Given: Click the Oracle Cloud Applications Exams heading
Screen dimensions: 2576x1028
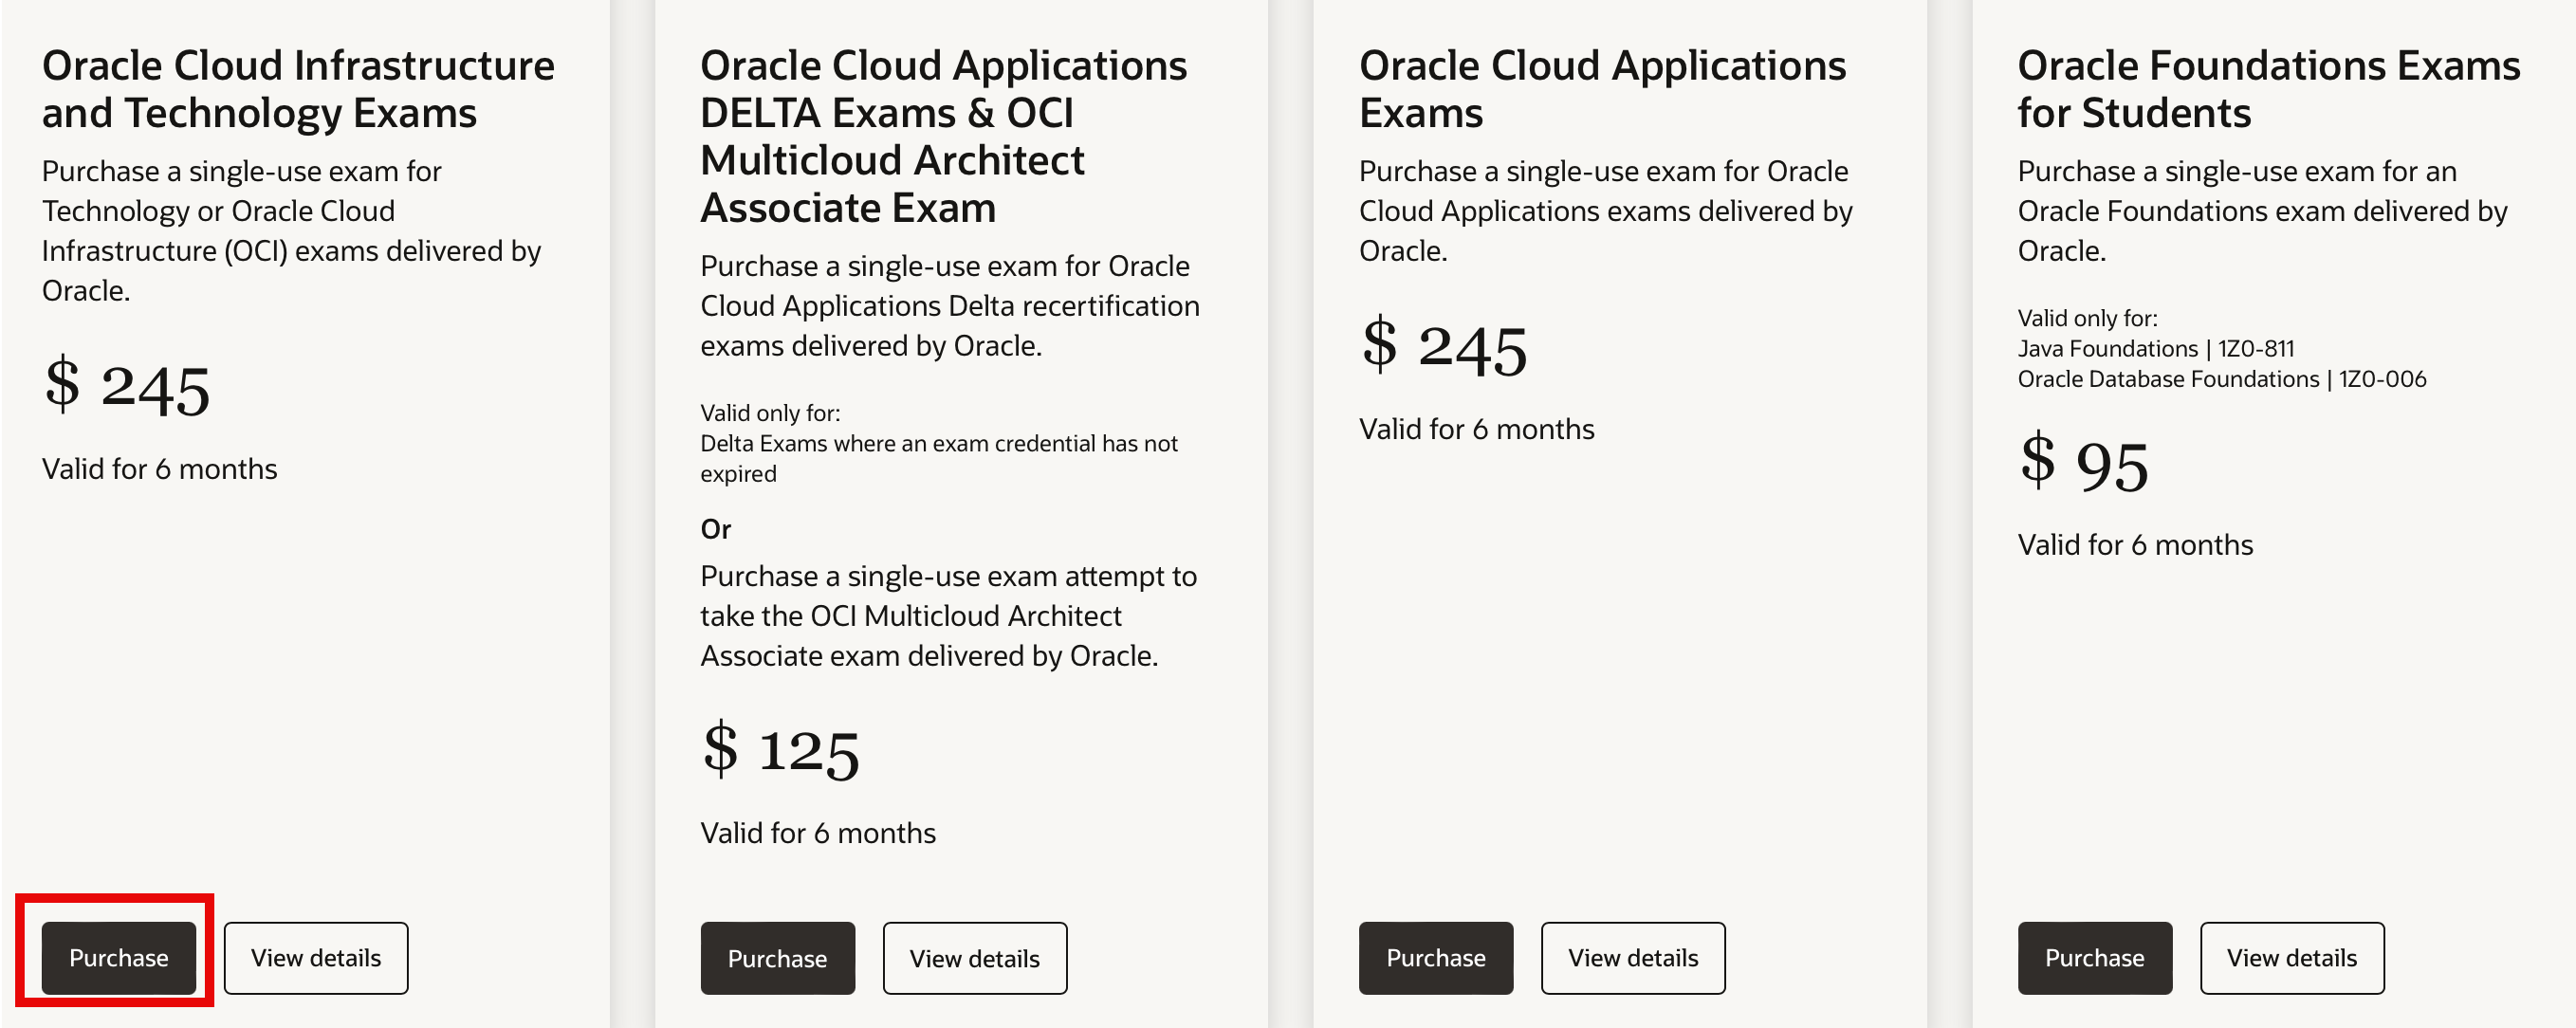Looking at the screenshot, I should pyautogui.click(x=1602, y=89).
